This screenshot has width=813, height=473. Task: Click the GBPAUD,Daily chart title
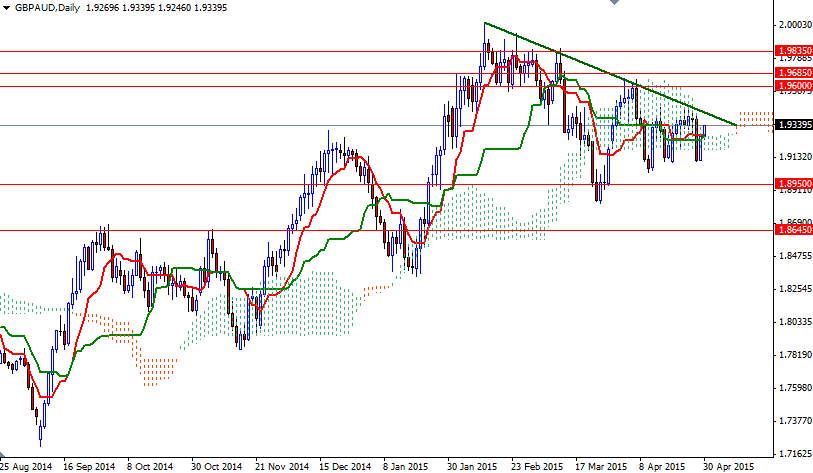tap(47, 8)
